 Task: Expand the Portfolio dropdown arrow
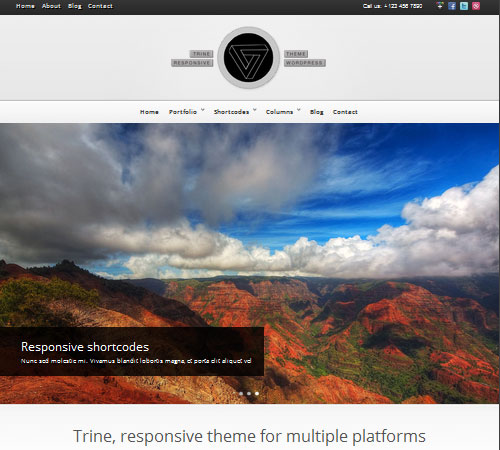tap(202, 110)
